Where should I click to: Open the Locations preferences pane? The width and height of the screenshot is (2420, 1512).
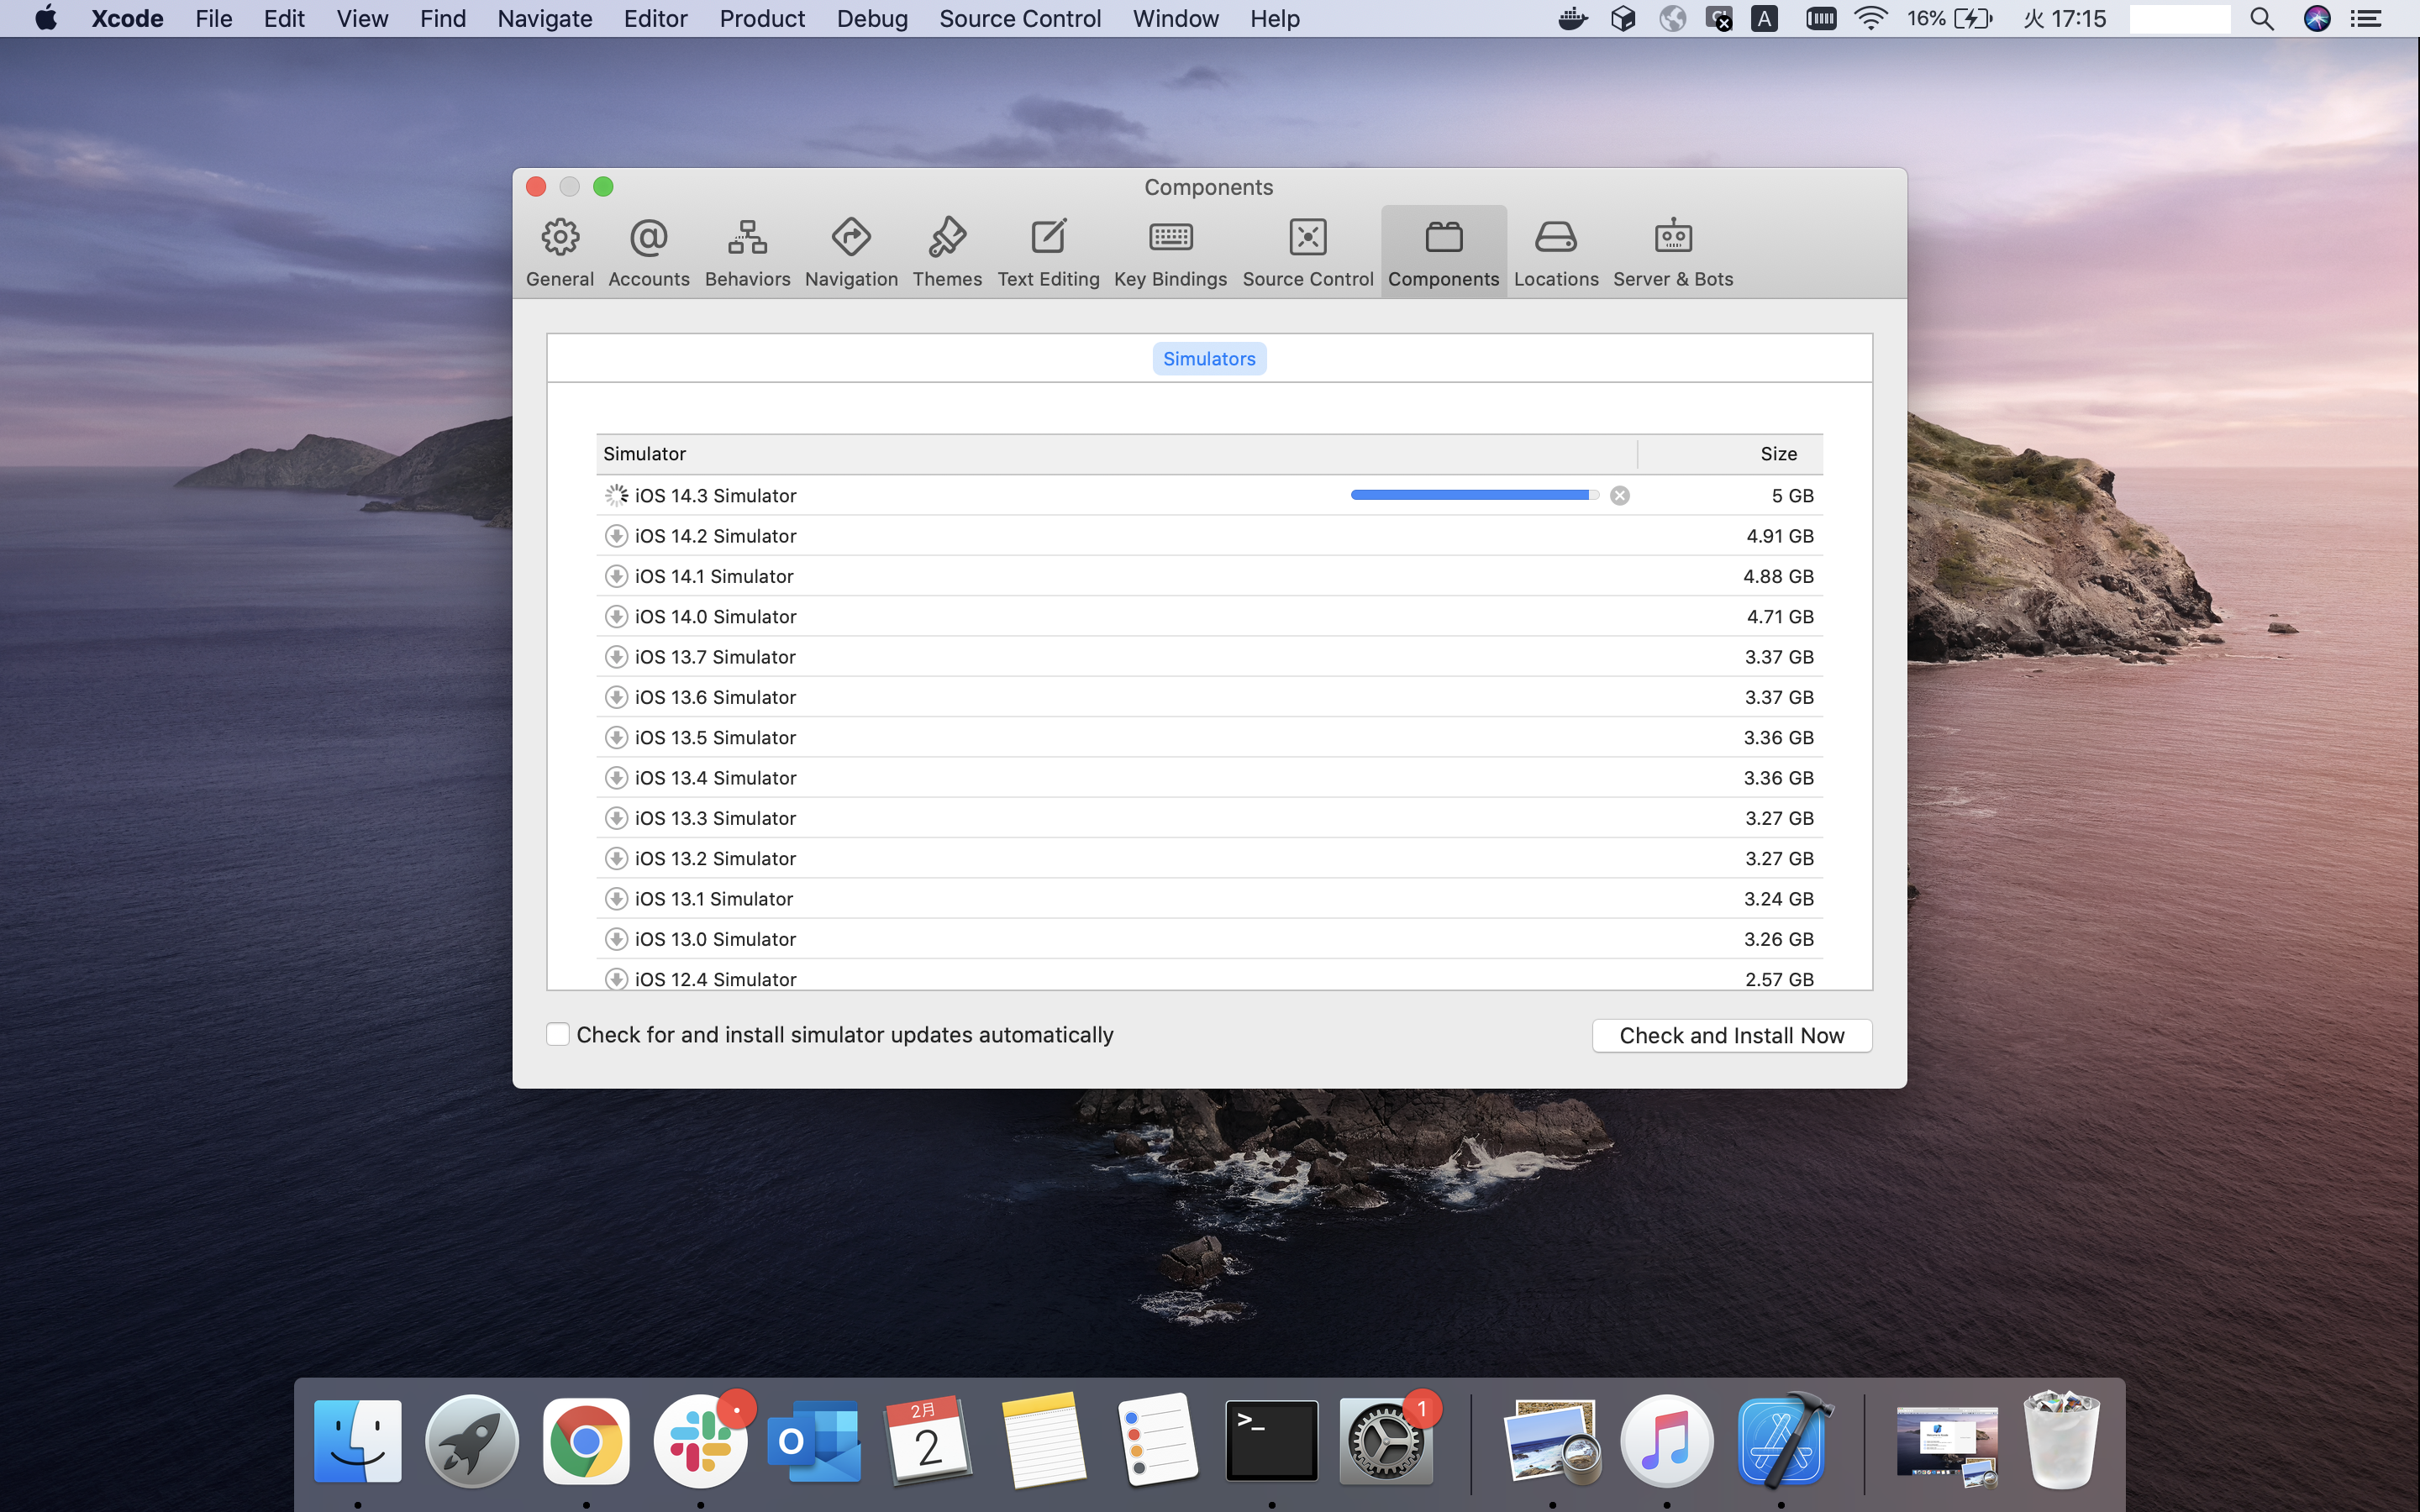pos(1556,253)
